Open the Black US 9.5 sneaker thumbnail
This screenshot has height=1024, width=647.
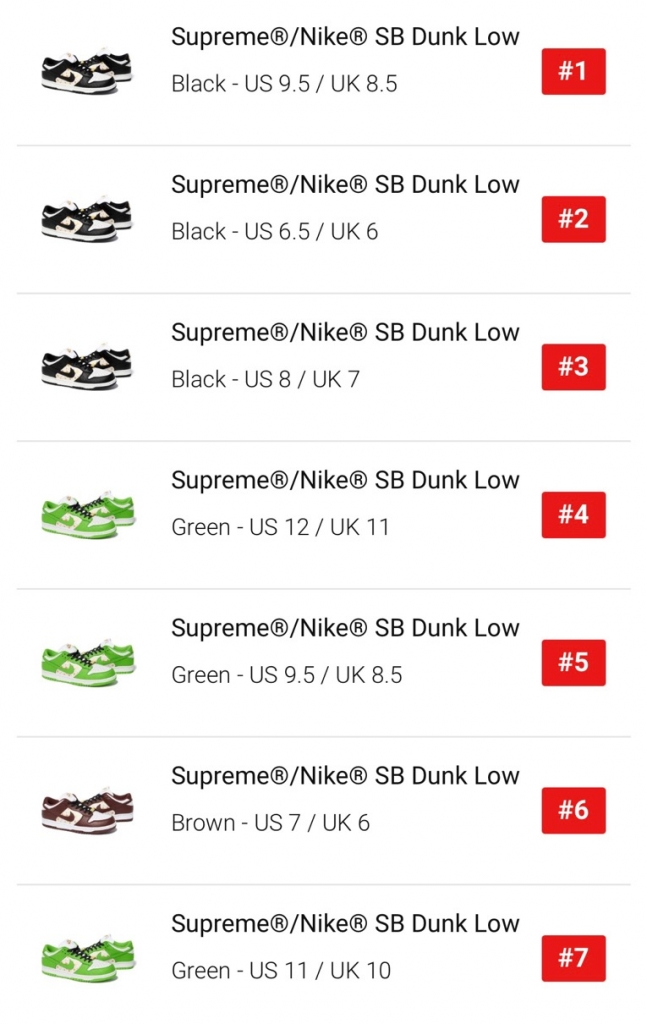click(86, 69)
